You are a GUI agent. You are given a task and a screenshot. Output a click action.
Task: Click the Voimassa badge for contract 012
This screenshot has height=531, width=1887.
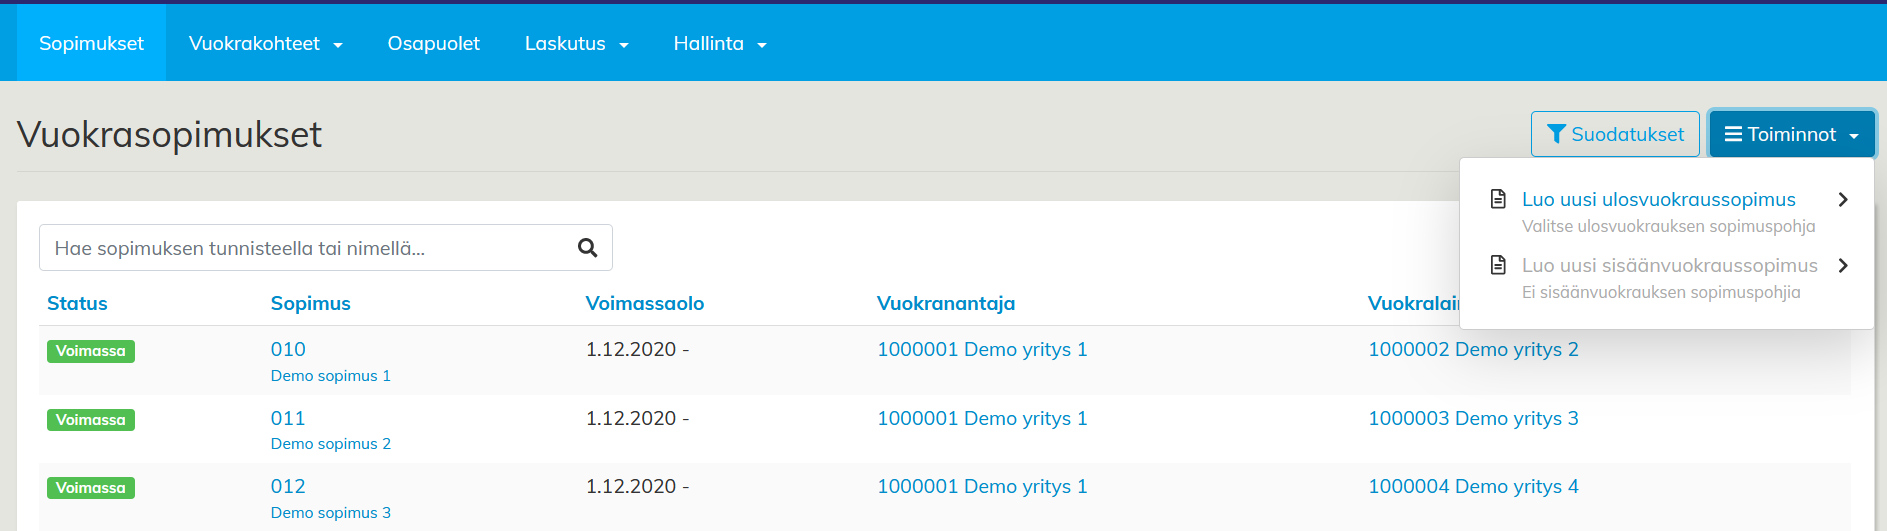pyautogui.click(x=91, y=488)
